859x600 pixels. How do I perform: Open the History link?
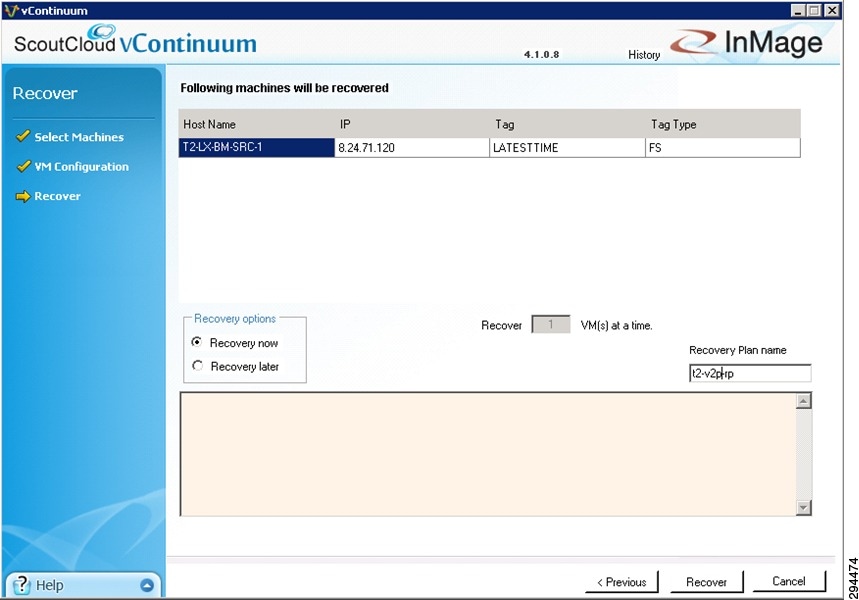[644, 55]
